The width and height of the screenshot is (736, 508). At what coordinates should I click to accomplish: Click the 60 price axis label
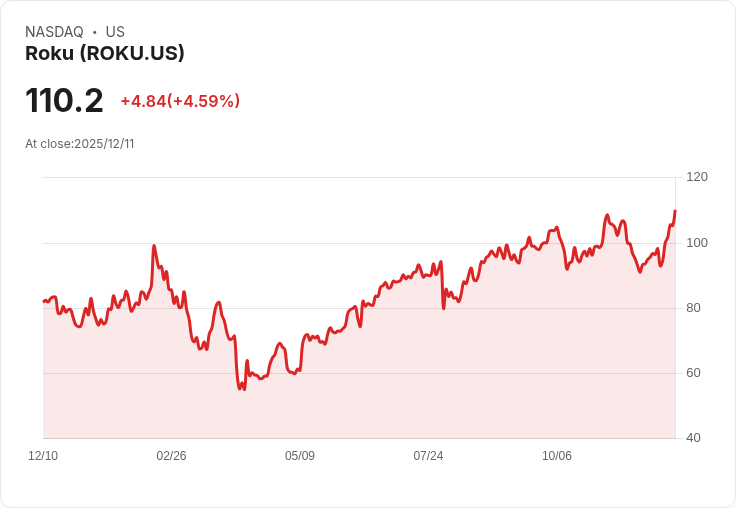[x=693, y=373]
